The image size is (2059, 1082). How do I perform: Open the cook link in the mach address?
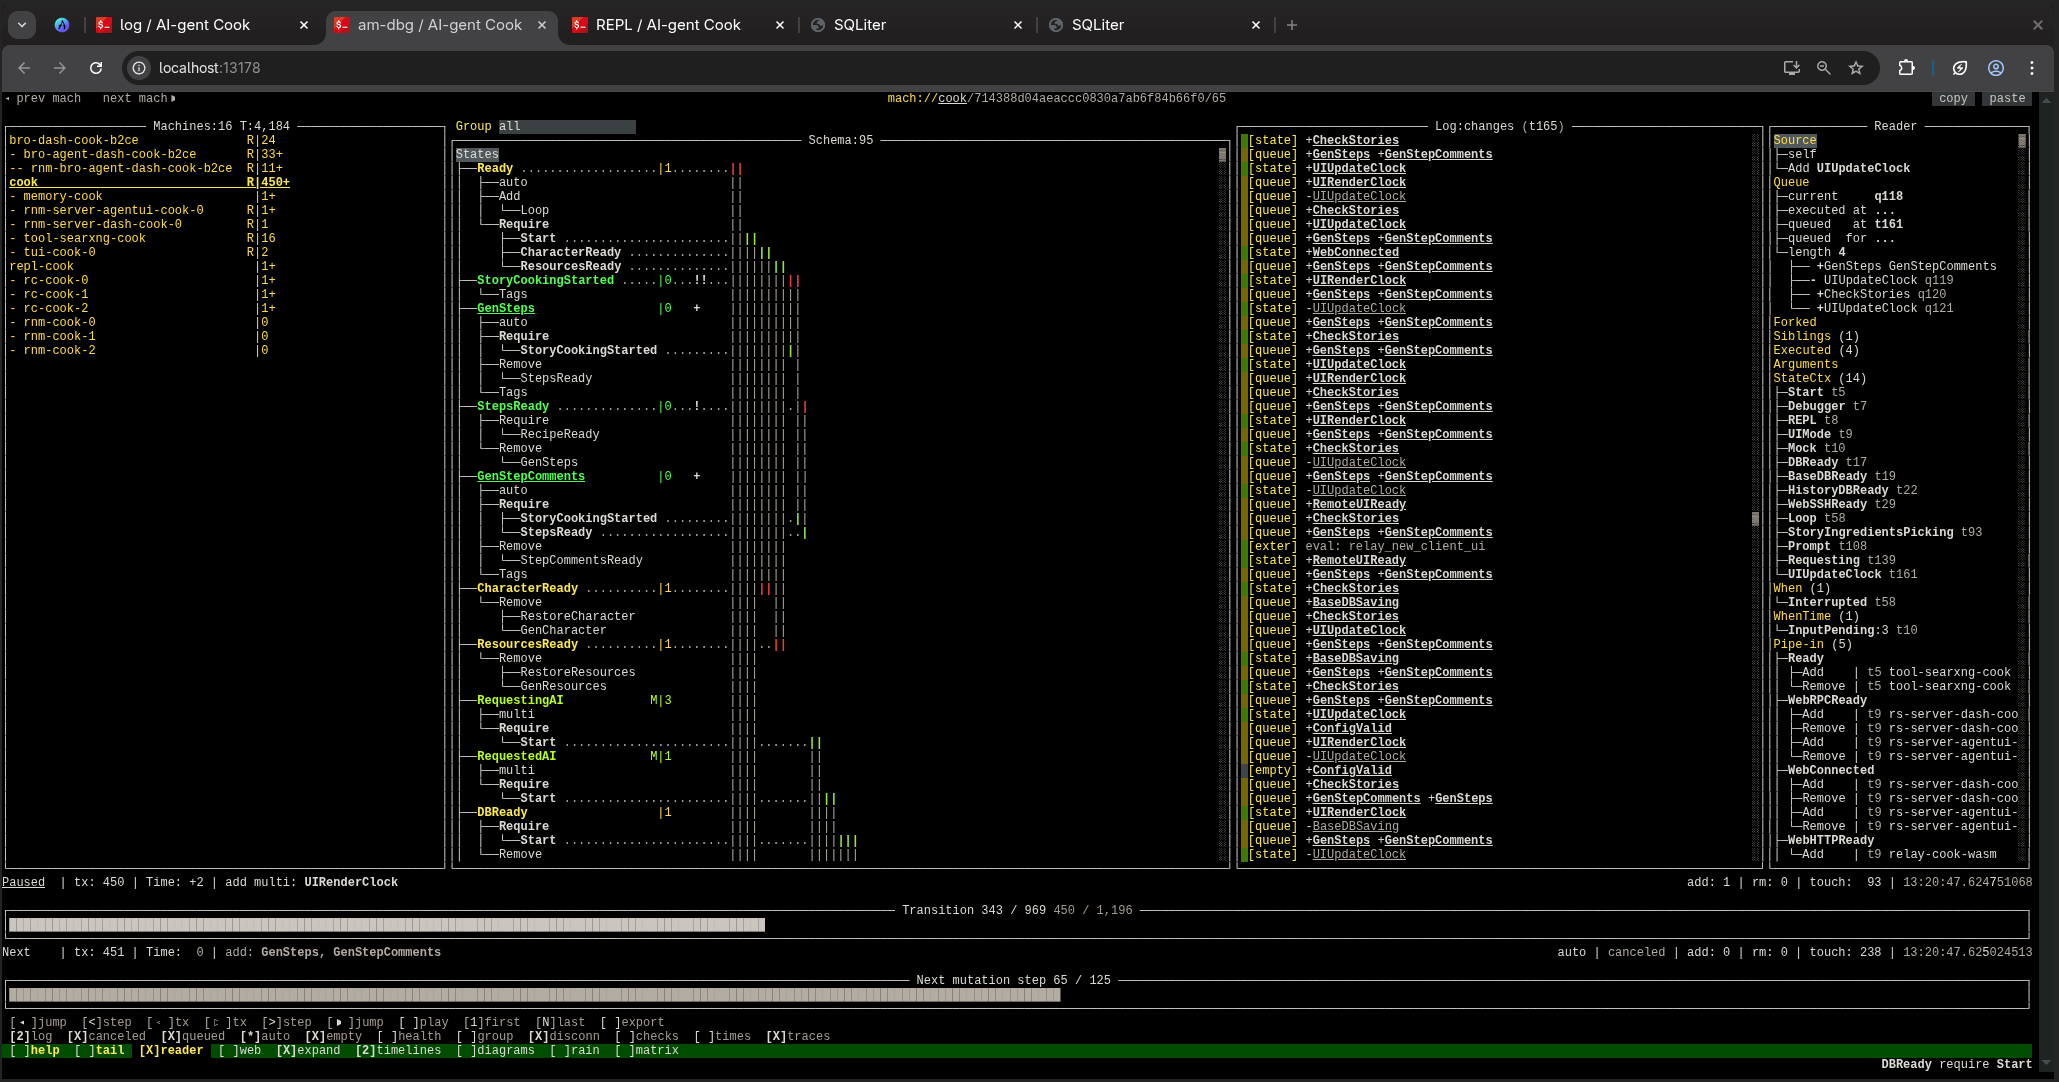click(952, 98)
